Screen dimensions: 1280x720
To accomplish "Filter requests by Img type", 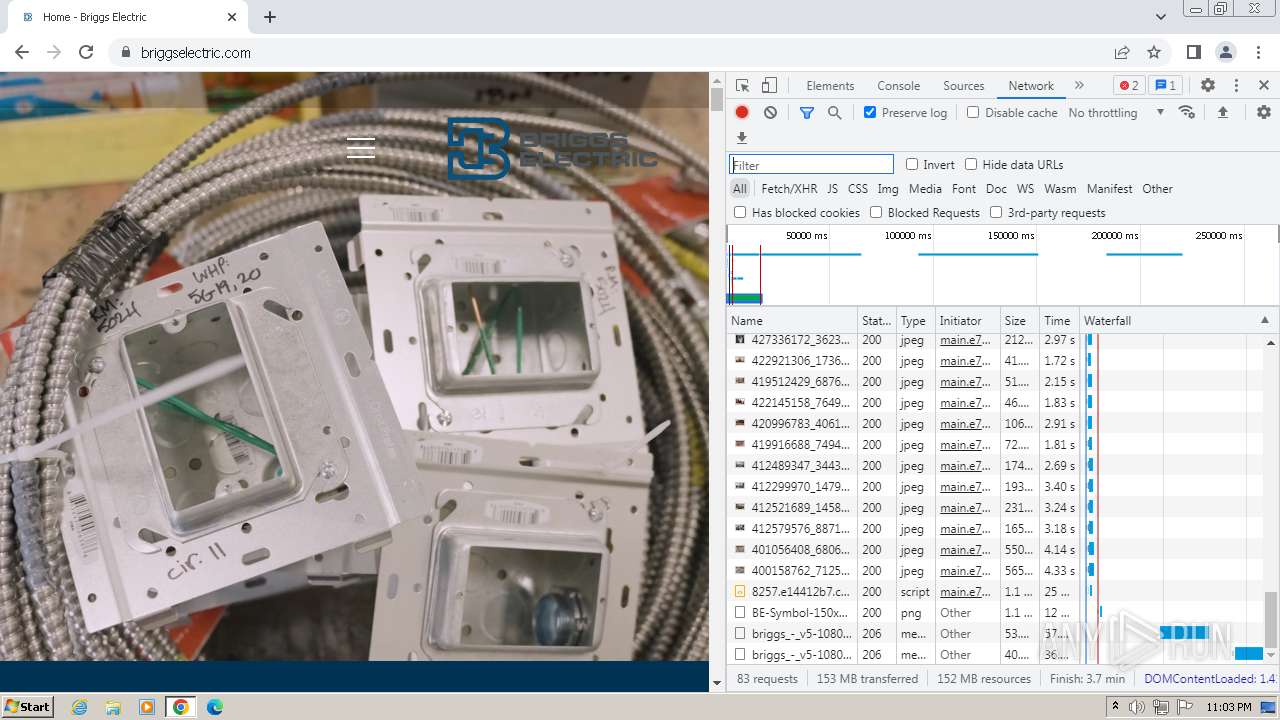I will click(888, 189).
